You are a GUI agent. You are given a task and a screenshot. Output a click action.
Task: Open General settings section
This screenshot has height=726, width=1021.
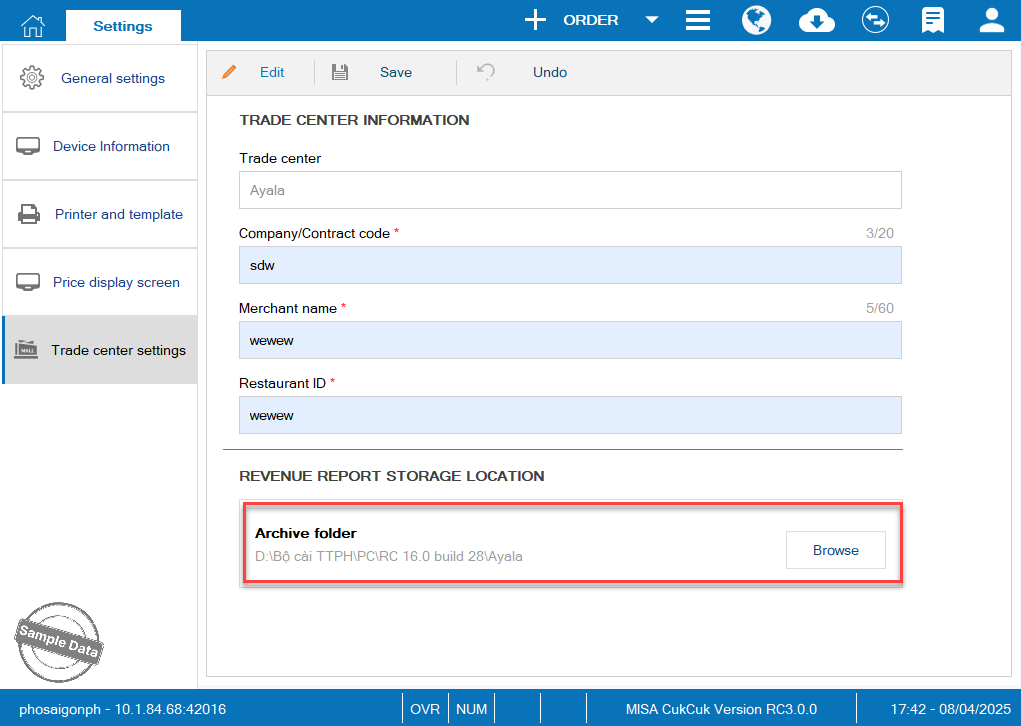coord(100,78)
